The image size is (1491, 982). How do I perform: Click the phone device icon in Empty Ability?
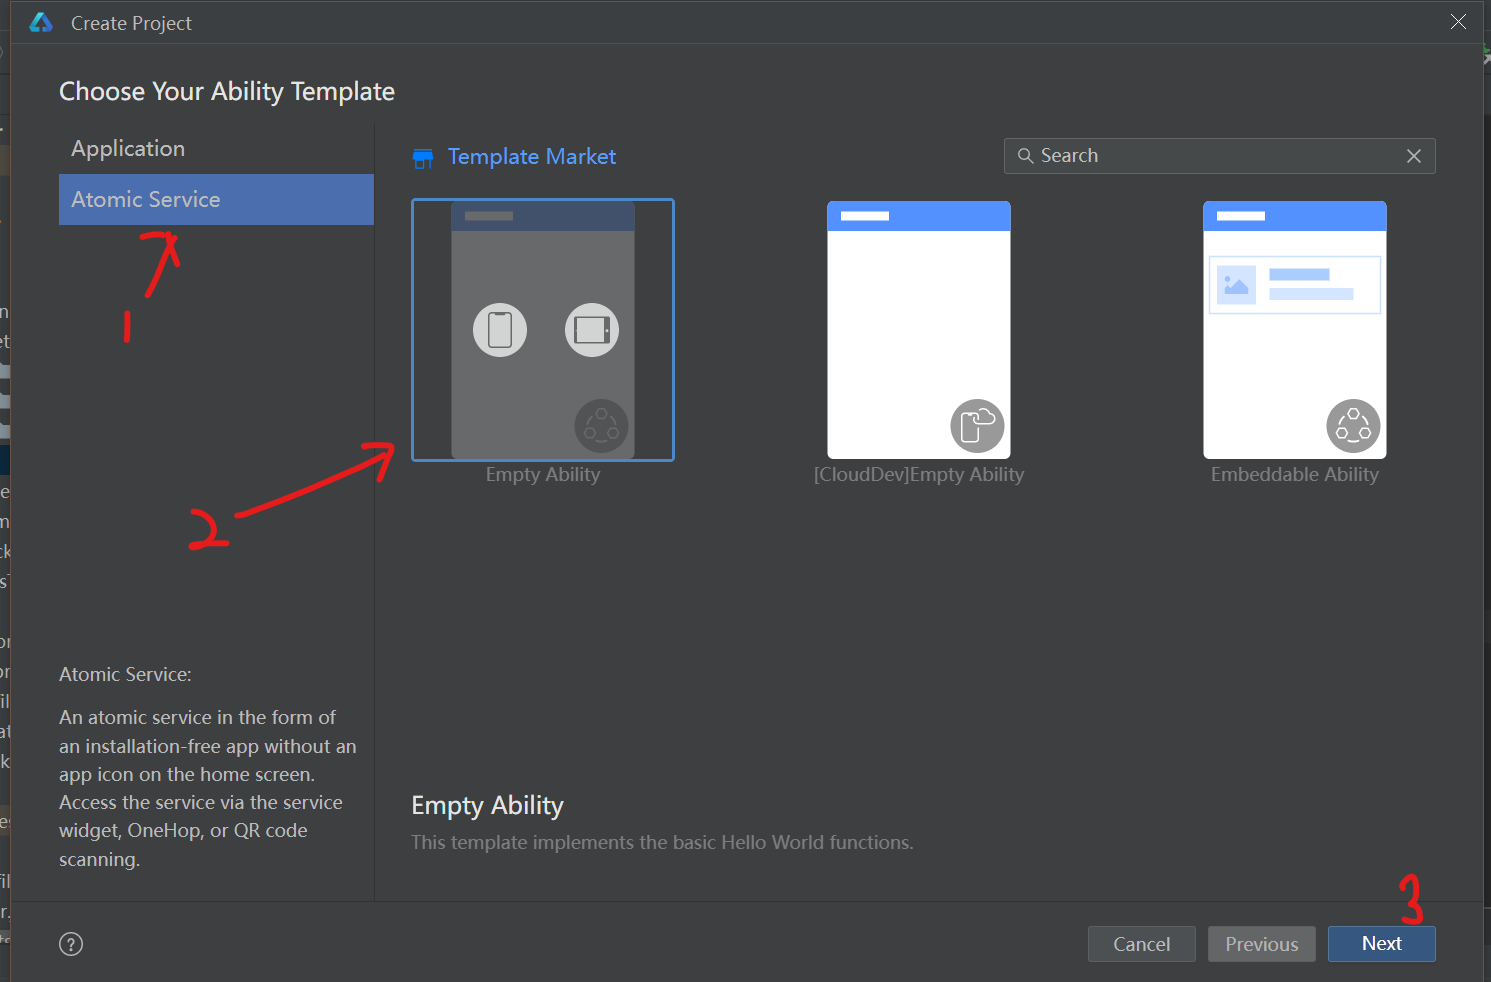[x=500, y=330]
